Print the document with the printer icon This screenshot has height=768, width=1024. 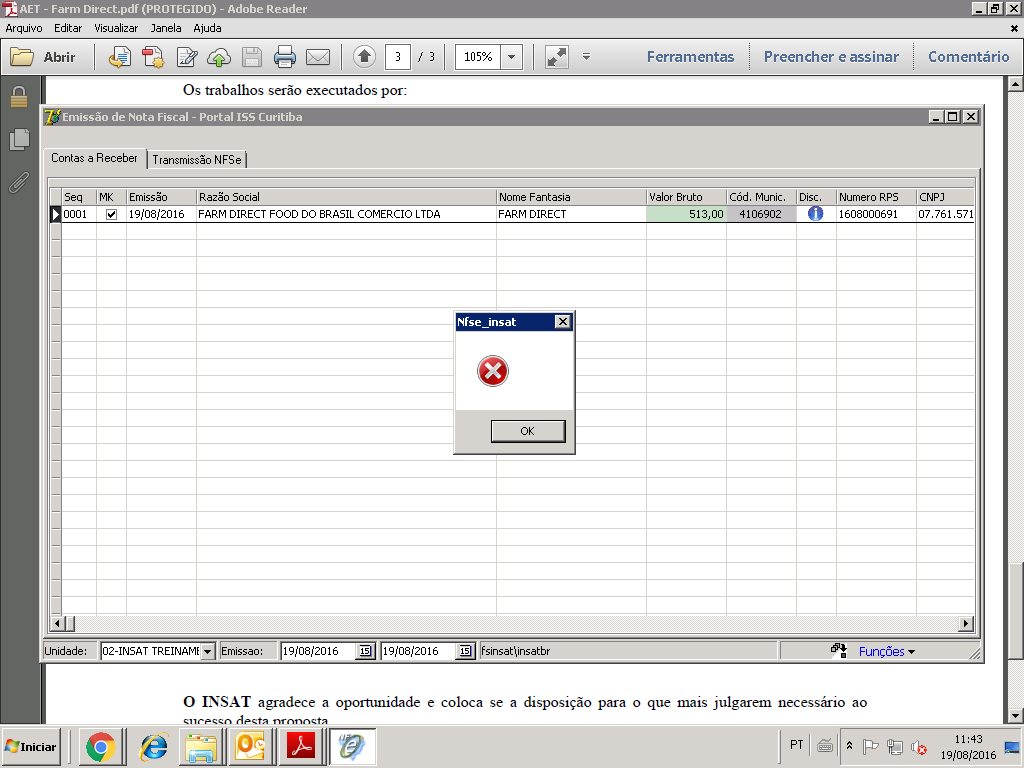[285, 57]
